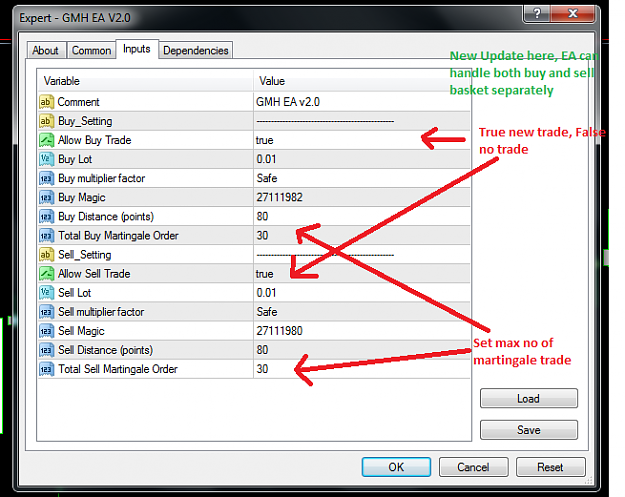Select the Buy Magic variable name
This screenshot has height=497, width=625.
82,198
